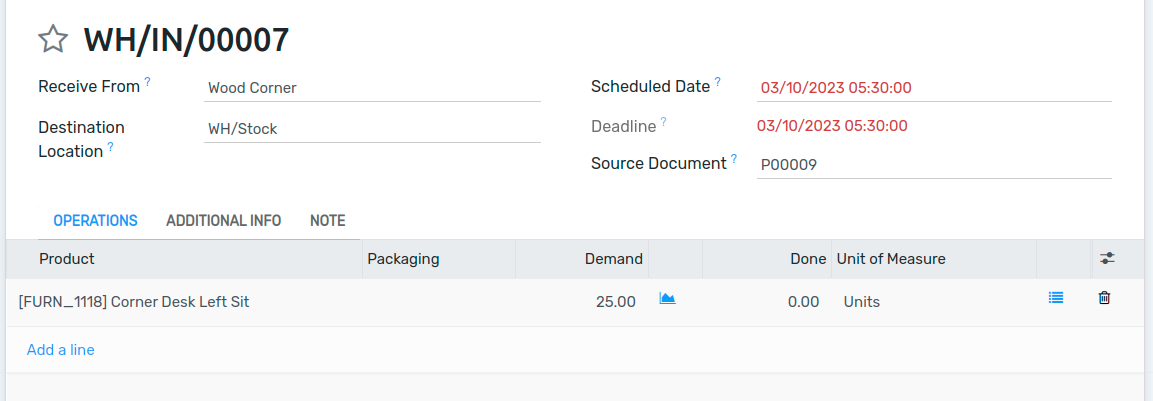
Task: Open the Scheduled Date picker field
Action: 934,88
